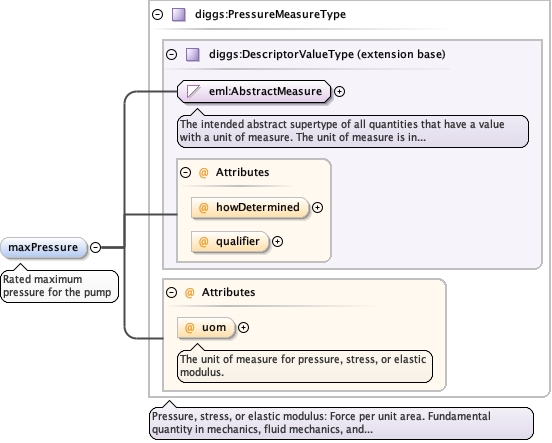Select the maxPressure element node
Viewport: 552px width, 443px height.
(44, 248)
